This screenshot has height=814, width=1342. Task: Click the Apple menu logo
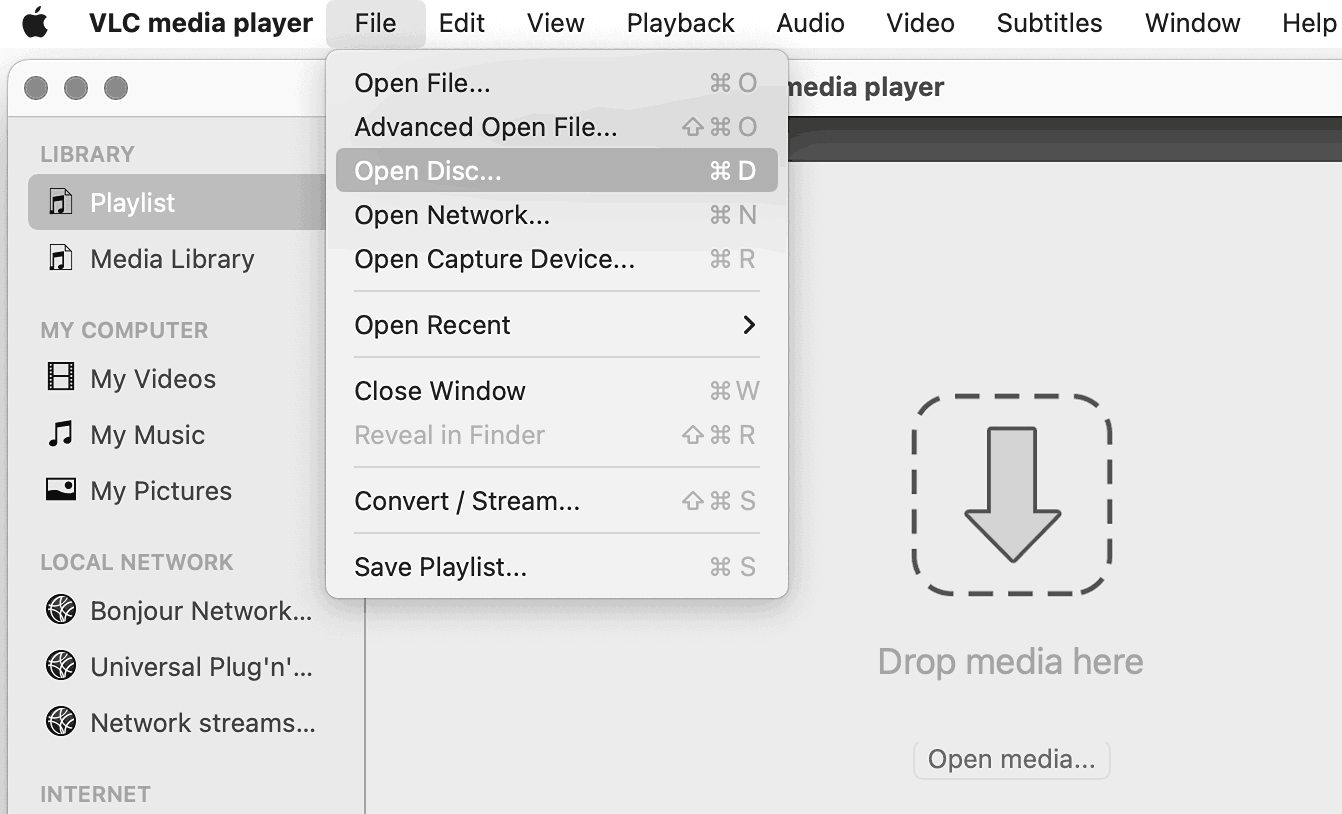(x=35, y=22)
